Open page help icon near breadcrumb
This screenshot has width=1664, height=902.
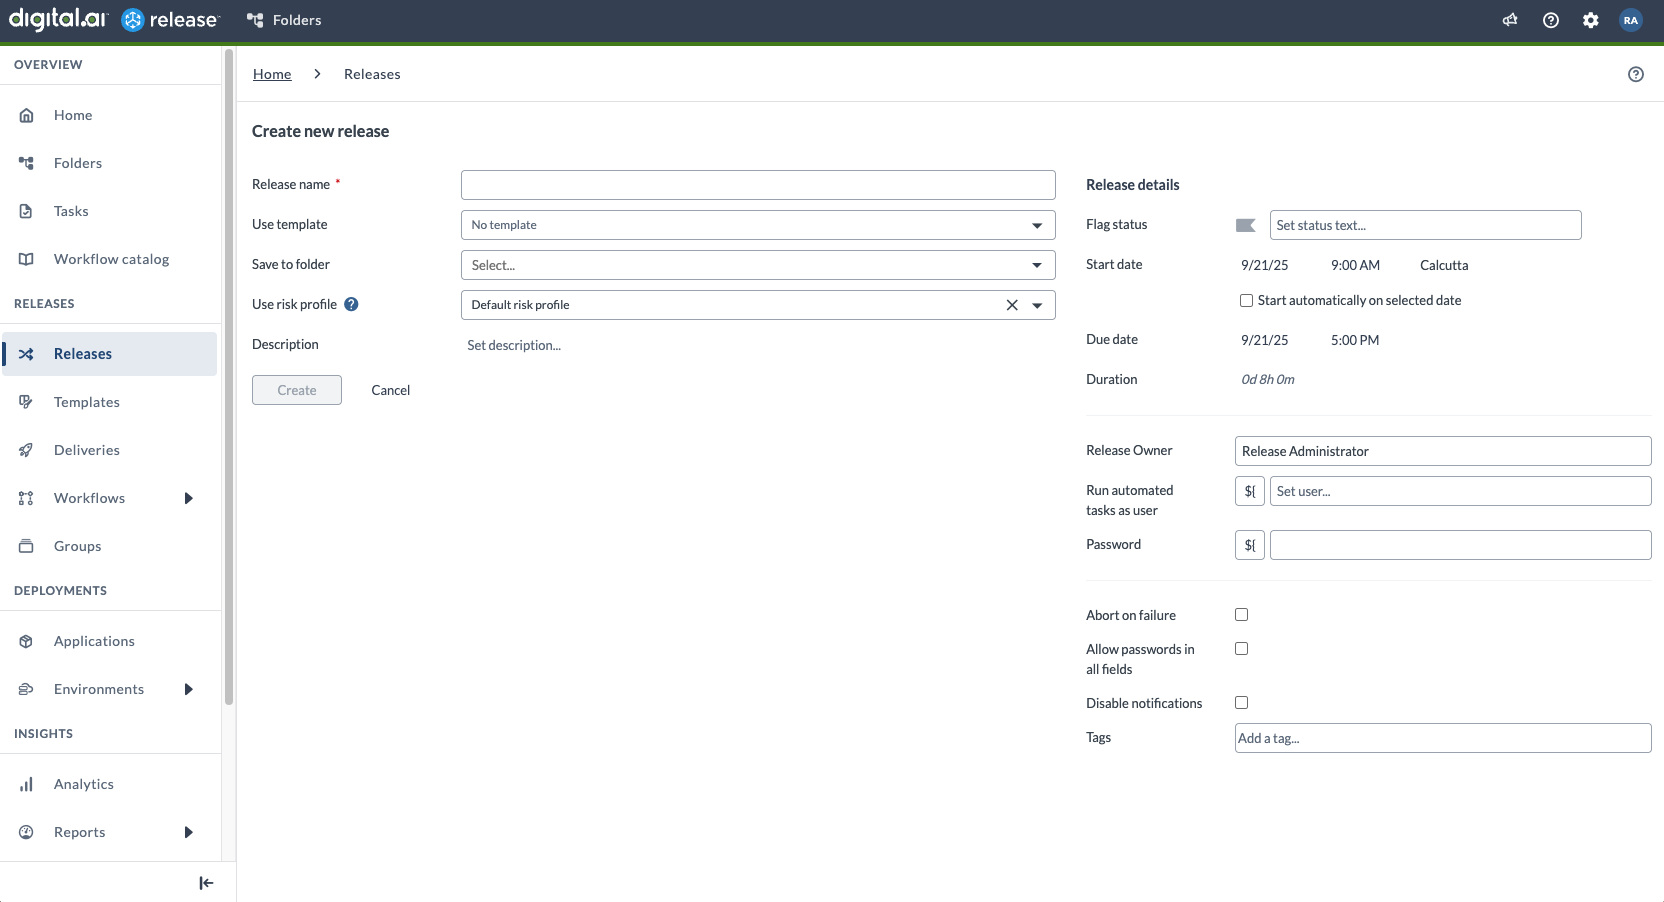tap(1636, 74)
